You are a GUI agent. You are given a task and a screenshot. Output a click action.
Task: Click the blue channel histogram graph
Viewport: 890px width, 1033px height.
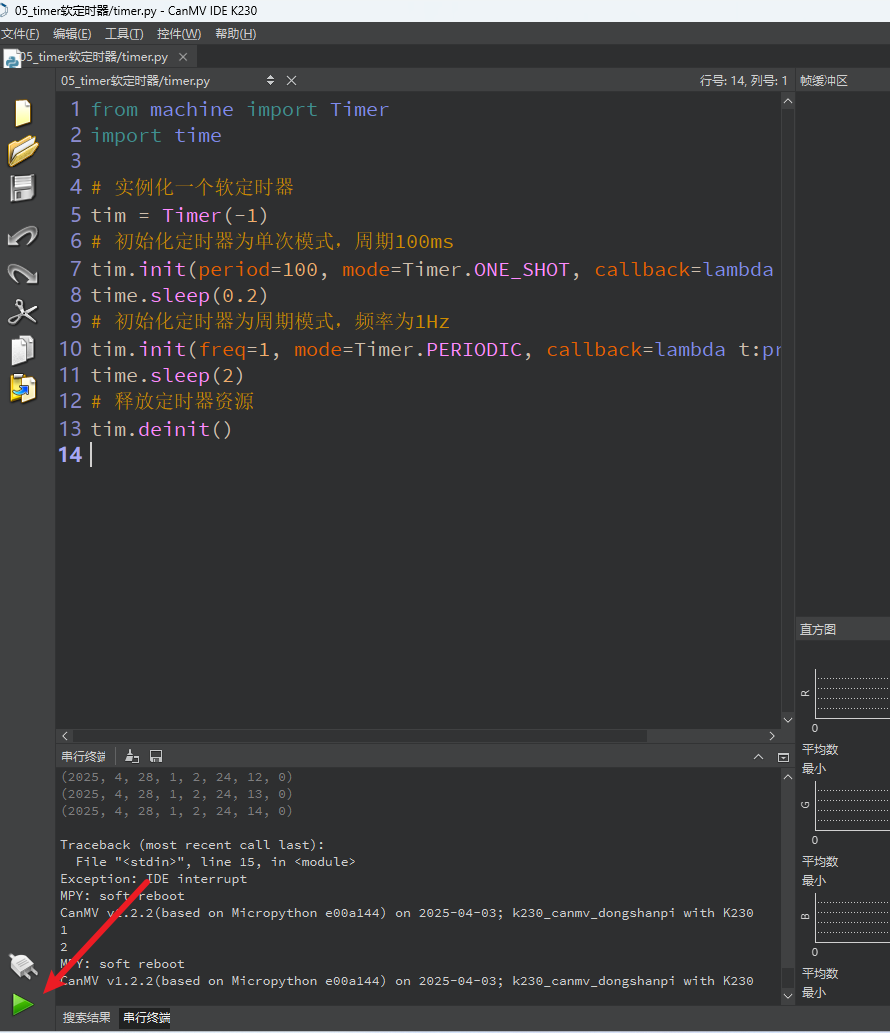(852, 918)
